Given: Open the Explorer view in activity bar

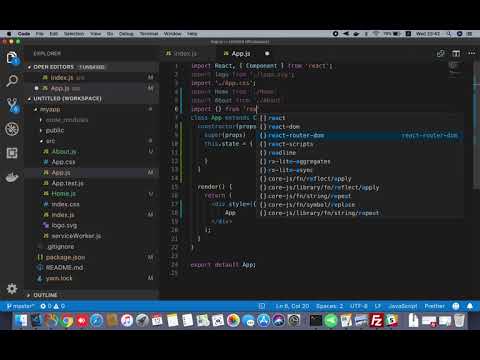Looking at the screenshot, I should (x=12, y=58).
